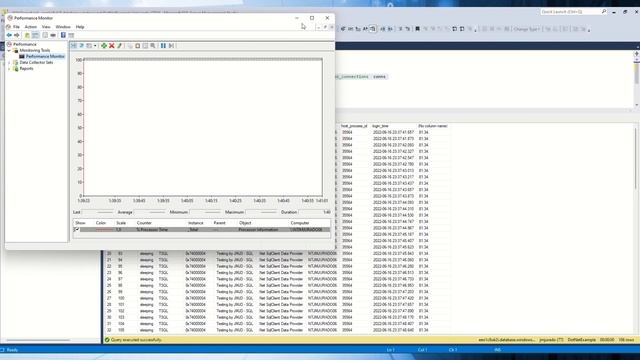Click the Query executed successfully status message

point(136,340)
